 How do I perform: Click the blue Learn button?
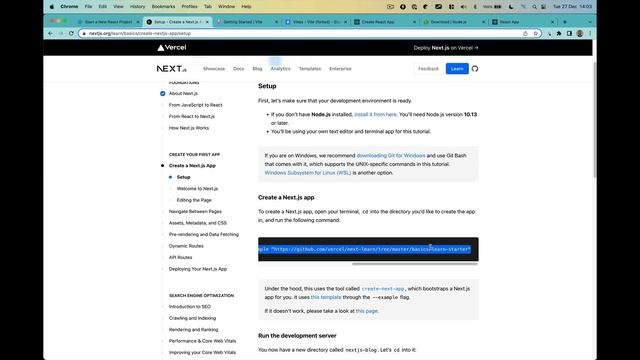[x=457, y=69]
